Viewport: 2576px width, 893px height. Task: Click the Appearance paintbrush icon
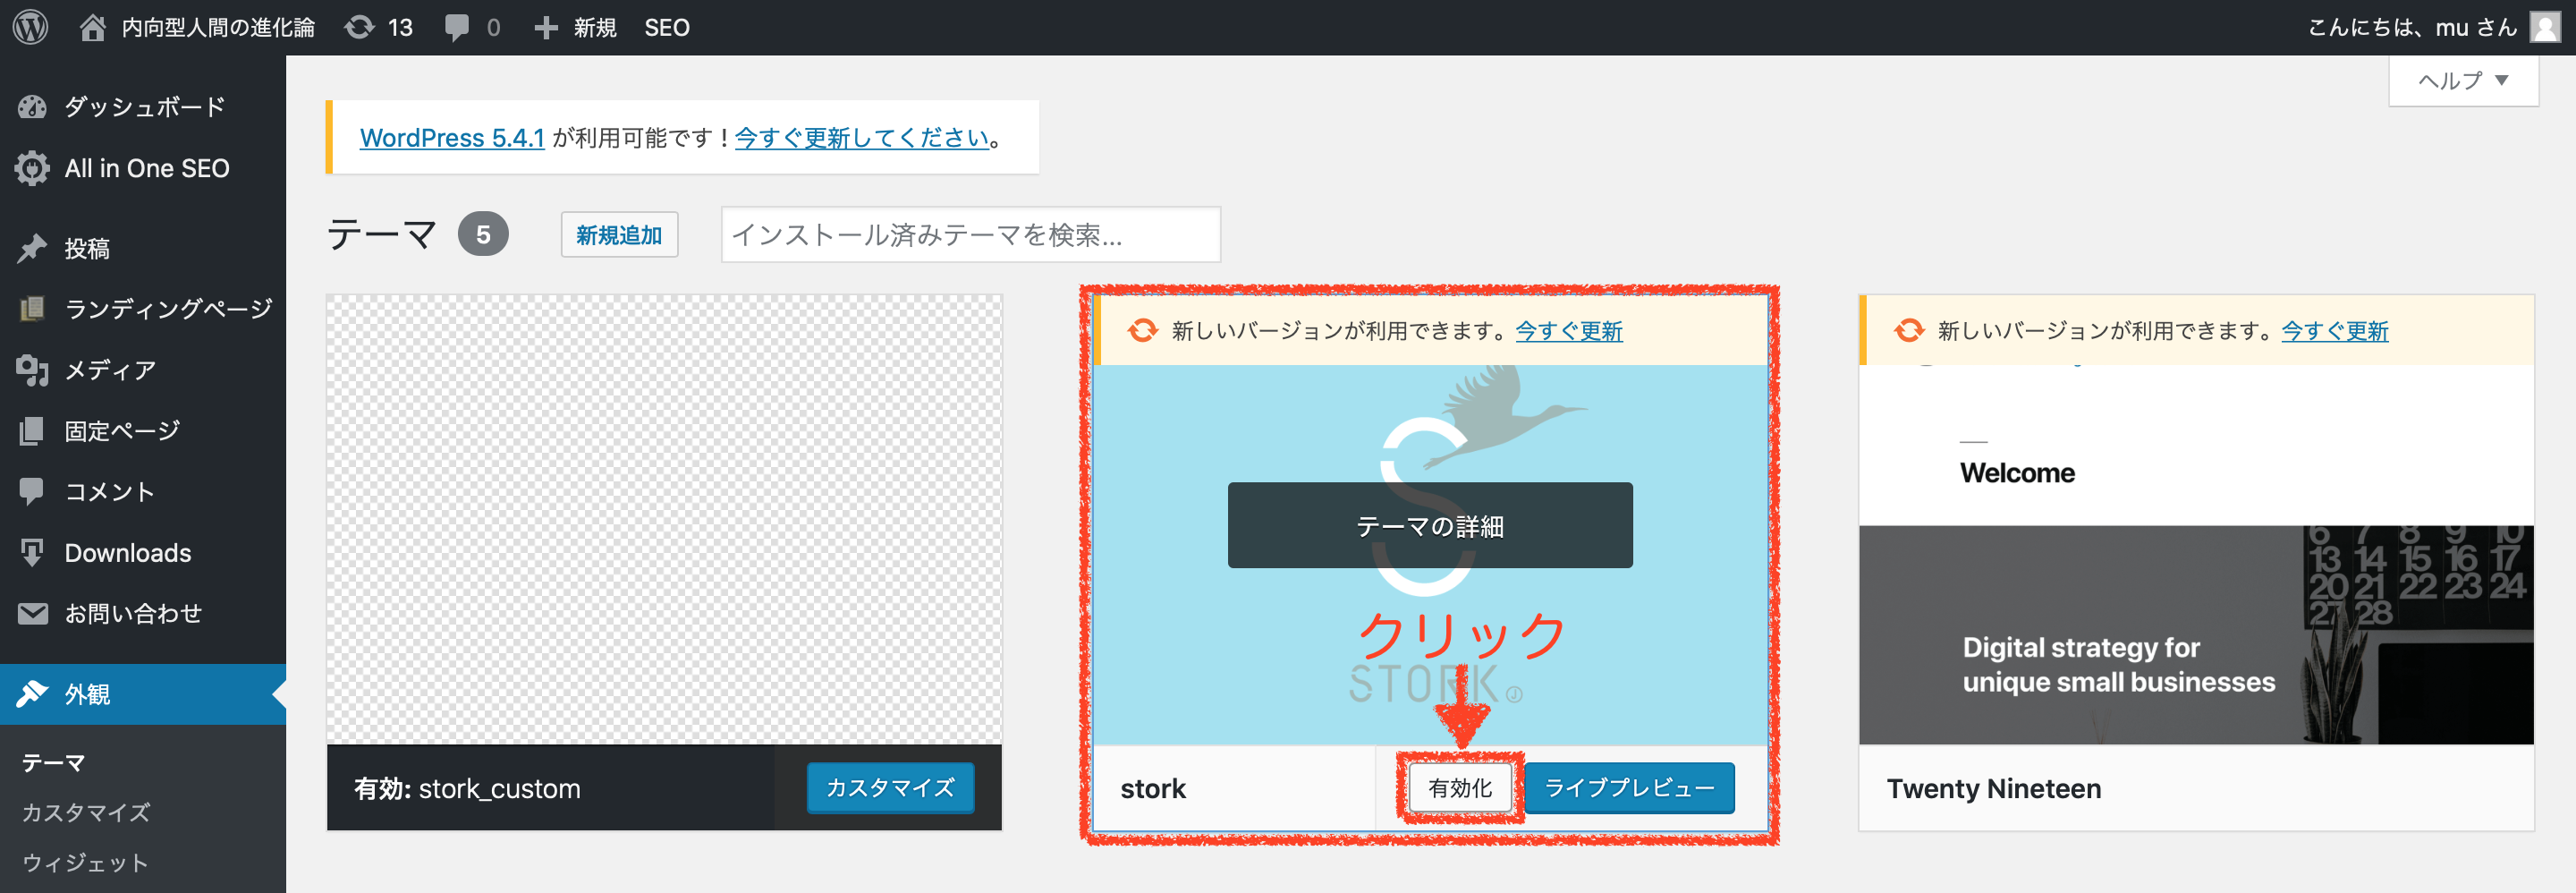[x=32, y=694]
